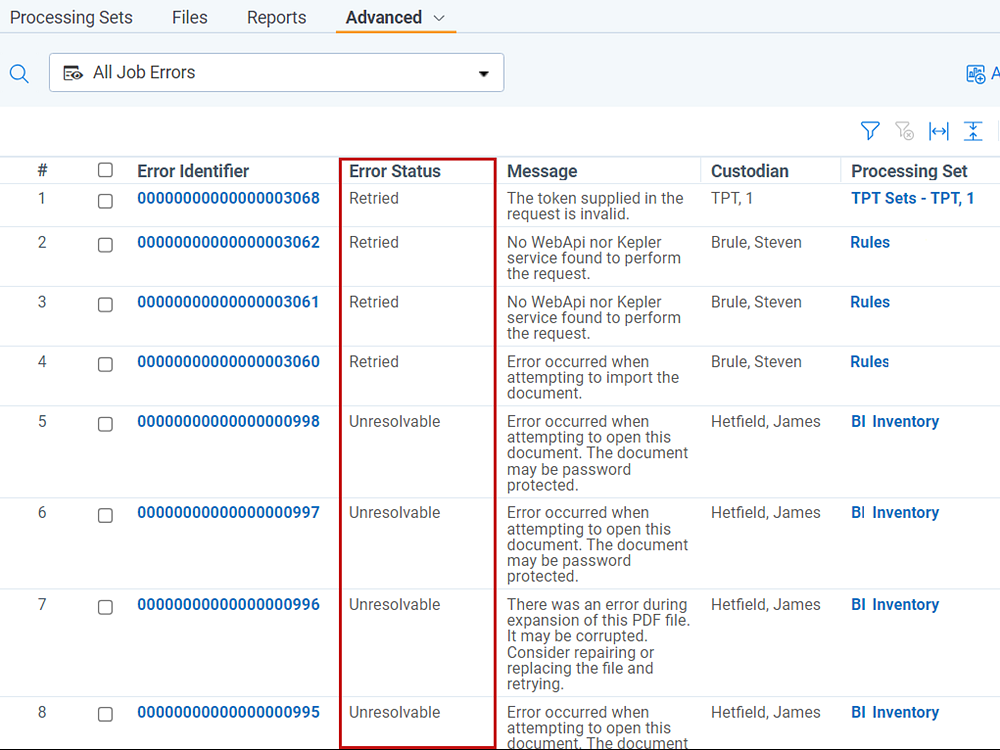The image size is (1000, 750).
Task: Collapse row height icon
Action: pyautogui.click(x=973, y=131)
